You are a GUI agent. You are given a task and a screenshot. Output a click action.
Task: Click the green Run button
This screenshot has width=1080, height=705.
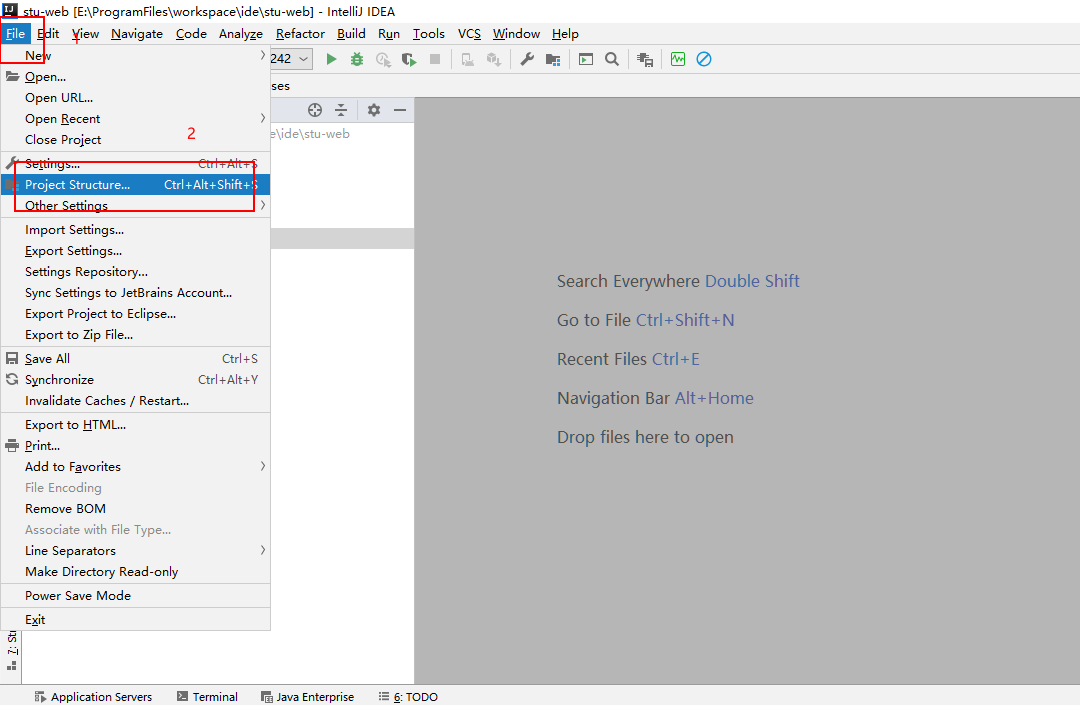coord(331,59)
